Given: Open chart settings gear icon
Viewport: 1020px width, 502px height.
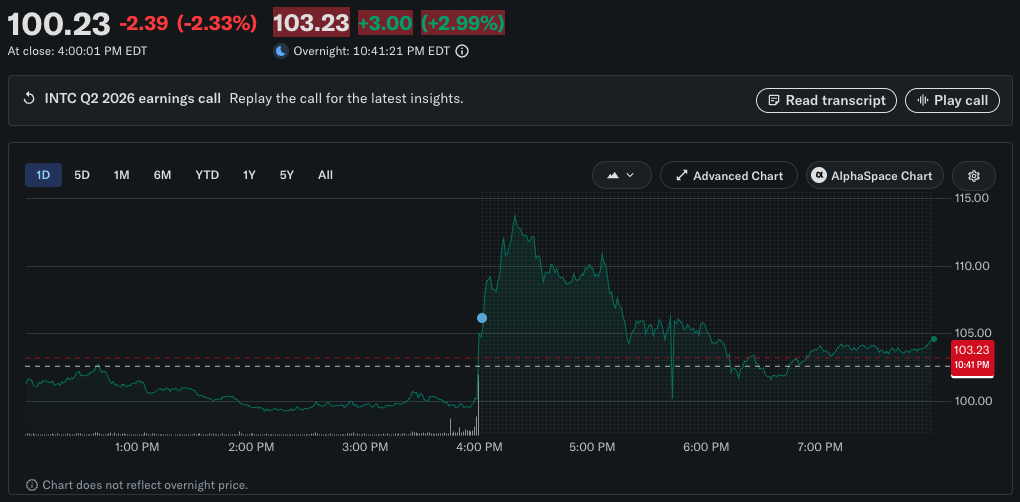Looking at the screenshot, I should [x=973, y=176].
